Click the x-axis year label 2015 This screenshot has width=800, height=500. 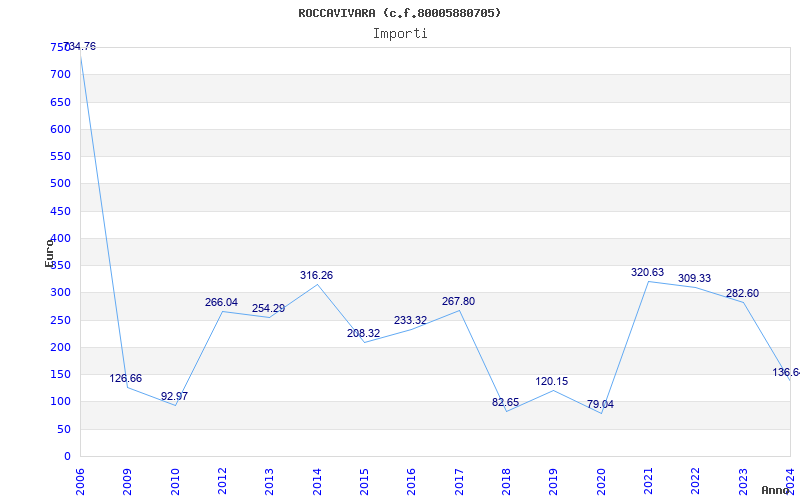coord(364,481)
